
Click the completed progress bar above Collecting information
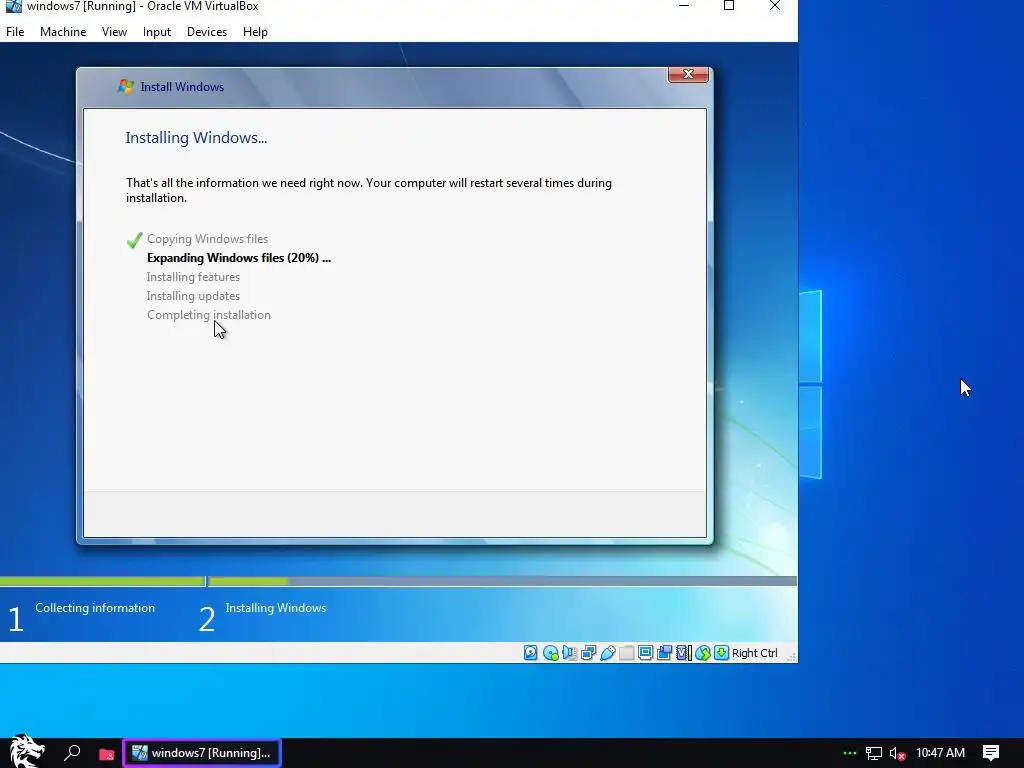click(103, 581)
